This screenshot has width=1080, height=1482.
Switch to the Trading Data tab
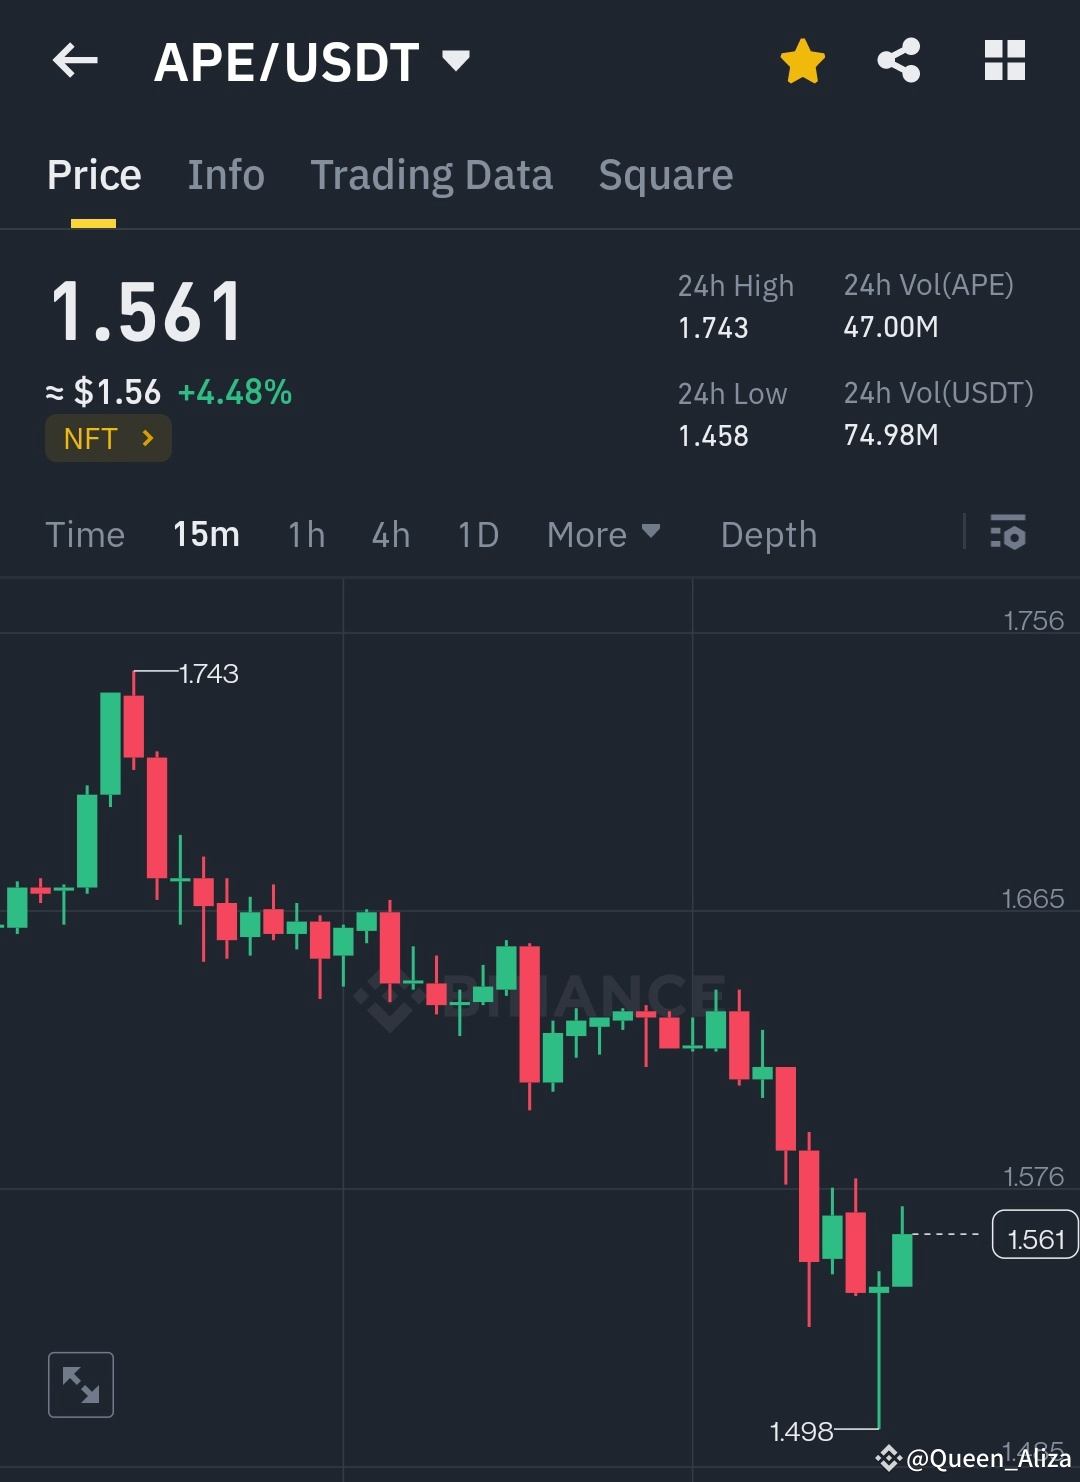click(432, 174)
